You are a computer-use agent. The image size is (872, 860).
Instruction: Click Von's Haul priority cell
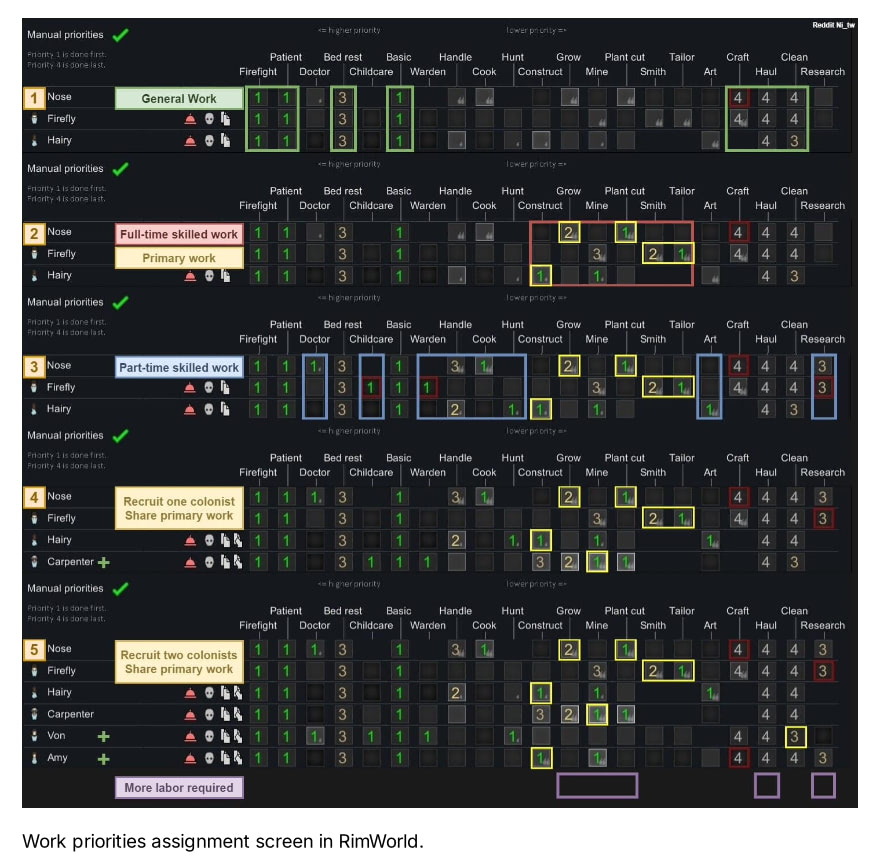coord(766,737)
